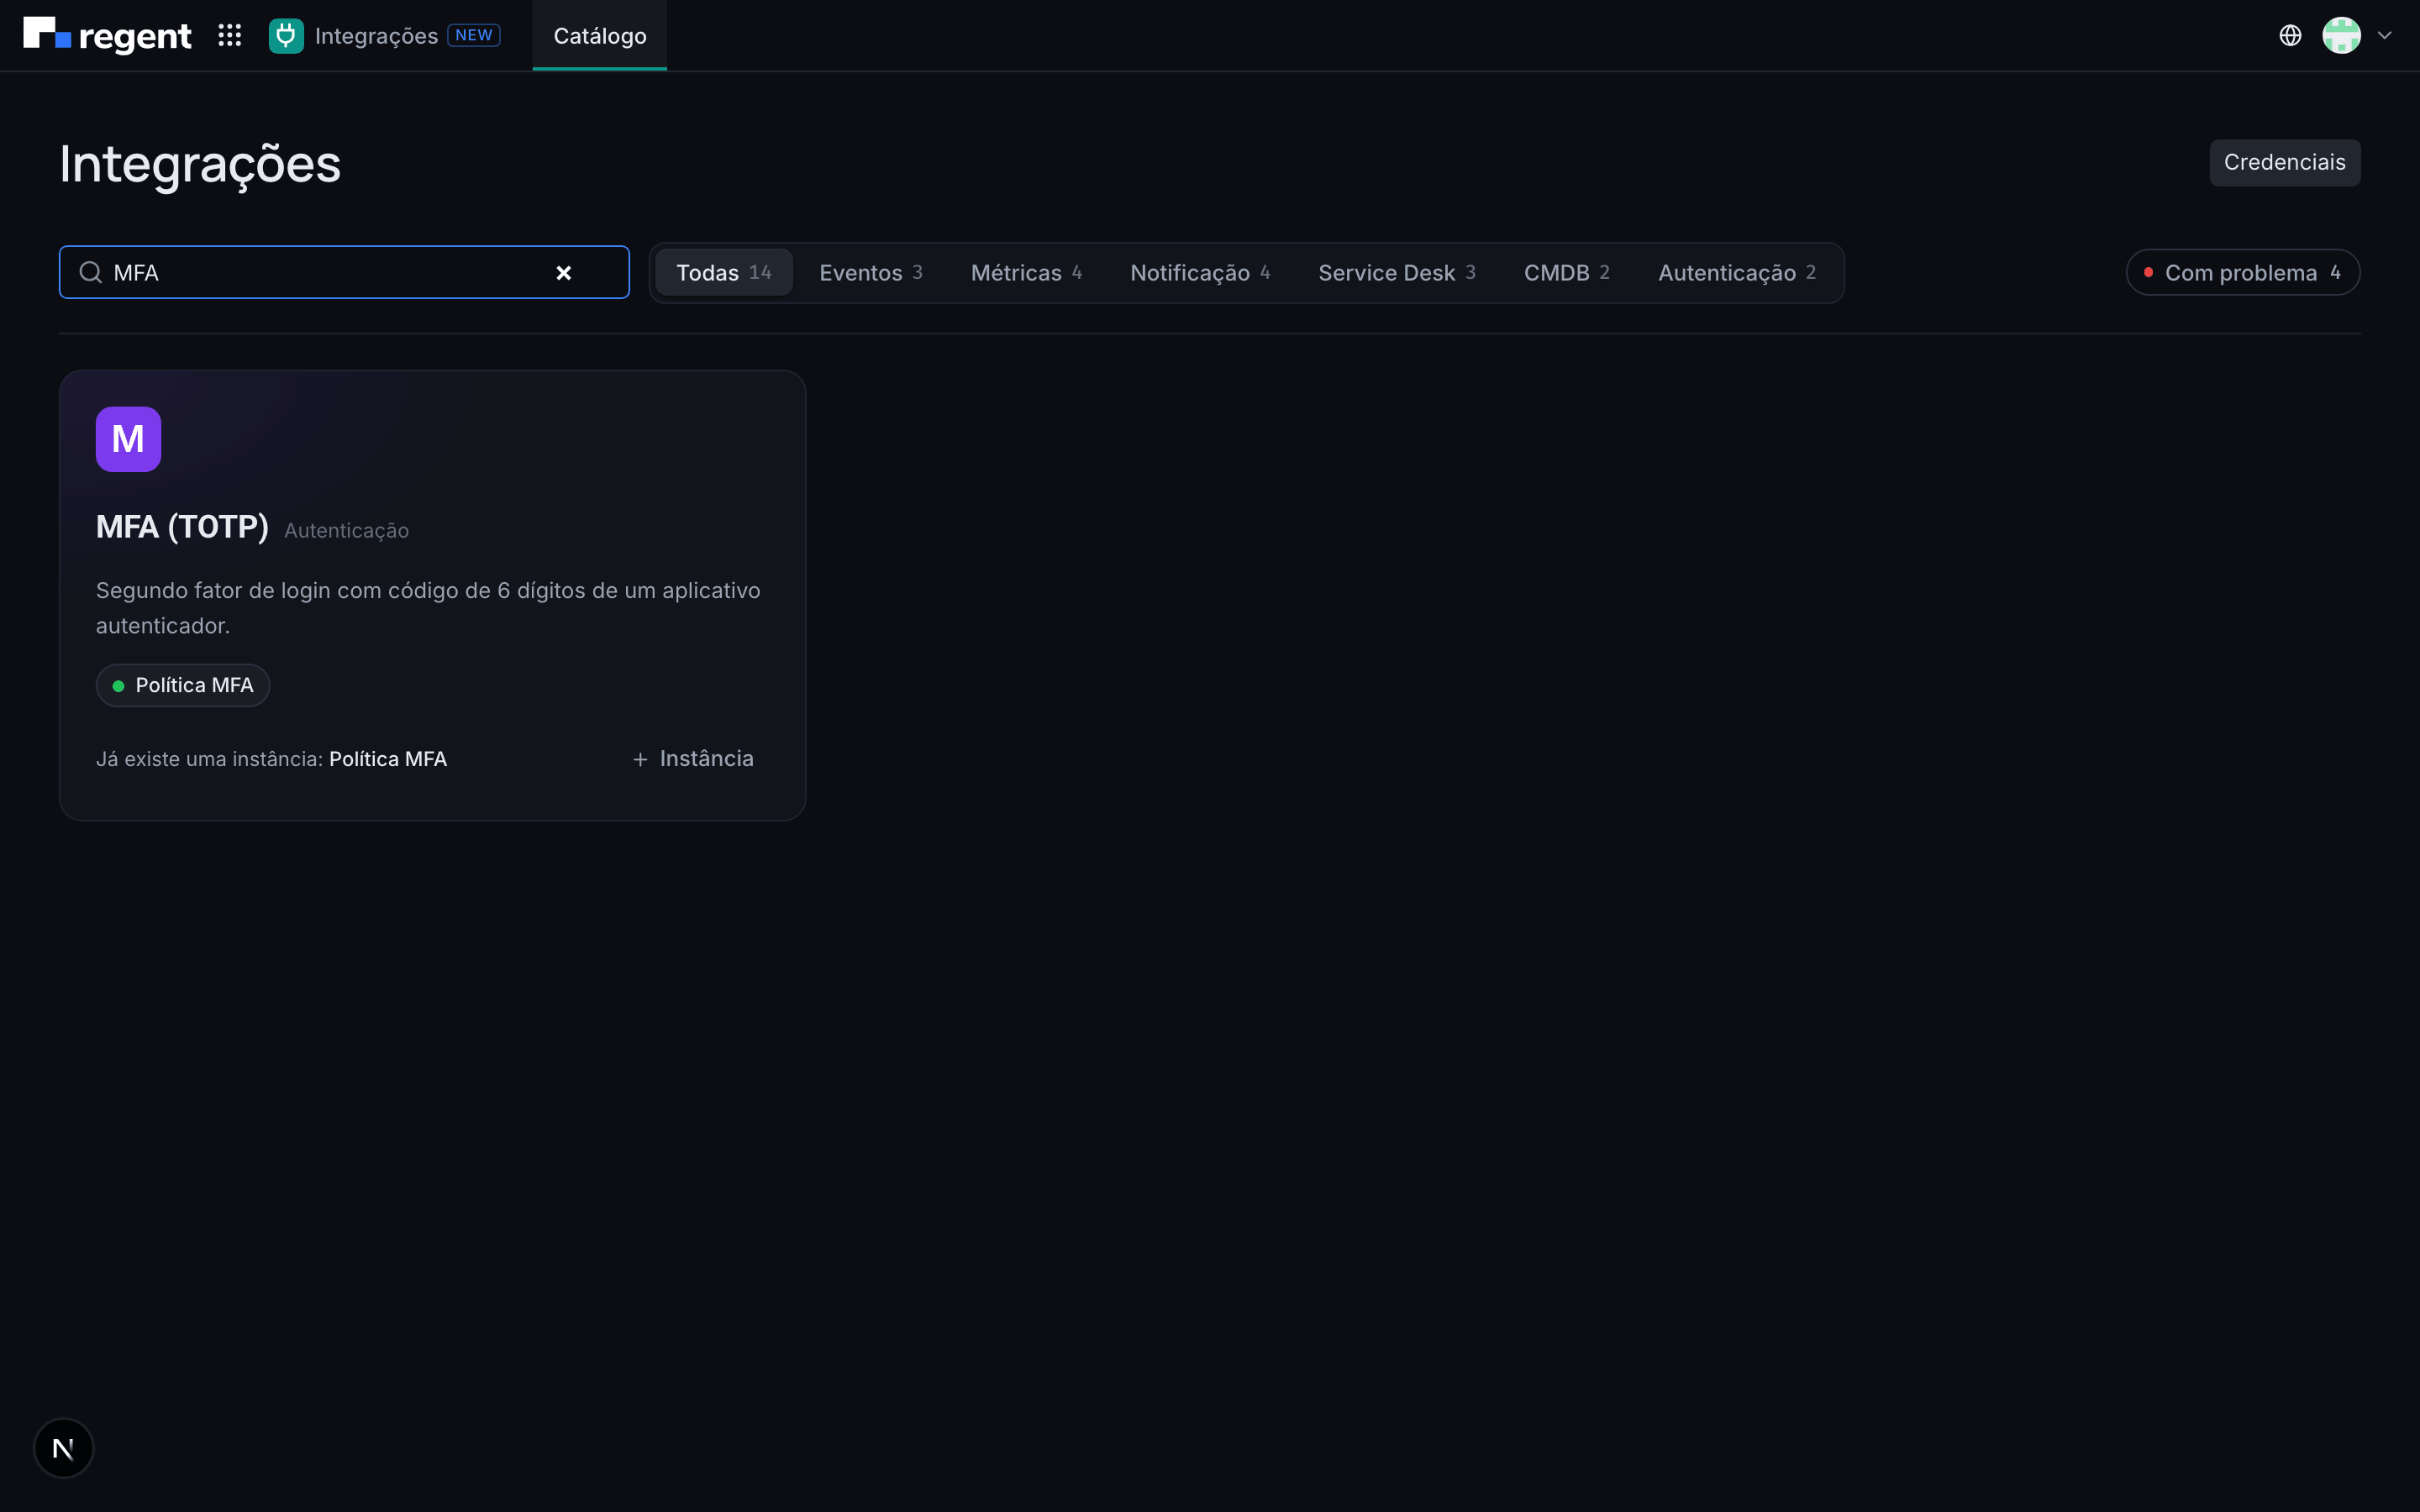Focus the MFA search field
The image size is (2420, 1512).
pyautogui.click(x=344, y=272)
